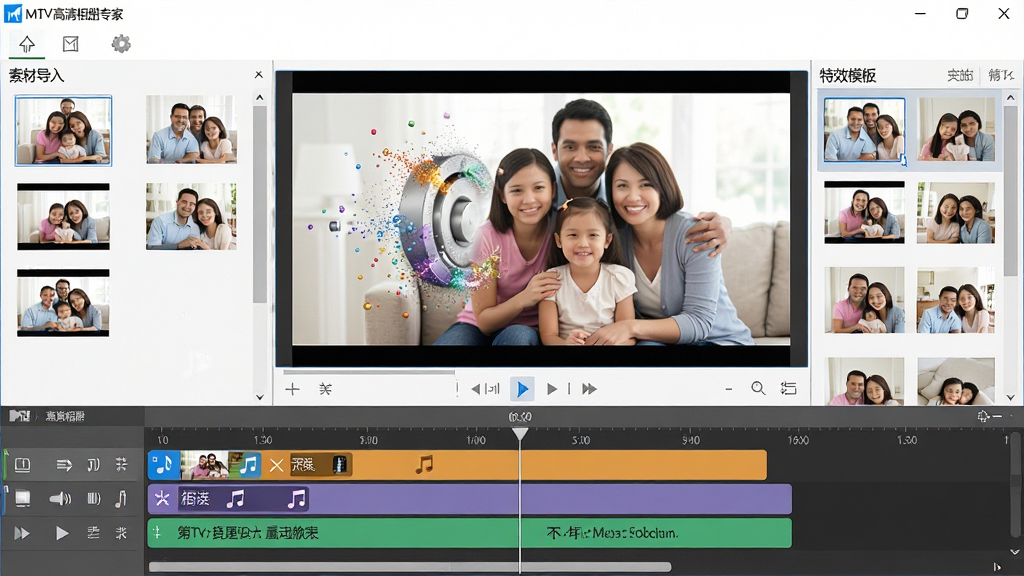Open the first tab right of the 特效模板 heading

(x=960, y=75)
